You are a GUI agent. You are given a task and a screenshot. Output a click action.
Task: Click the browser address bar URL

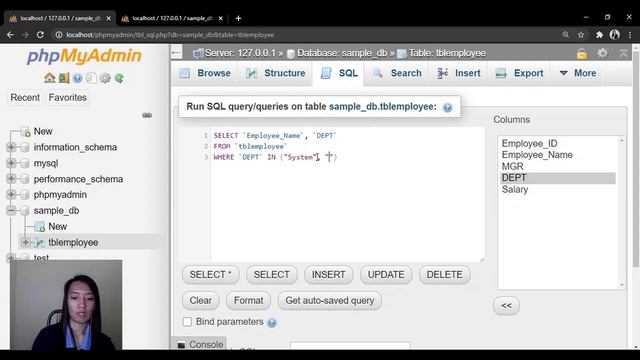click(x=170, y=35)
